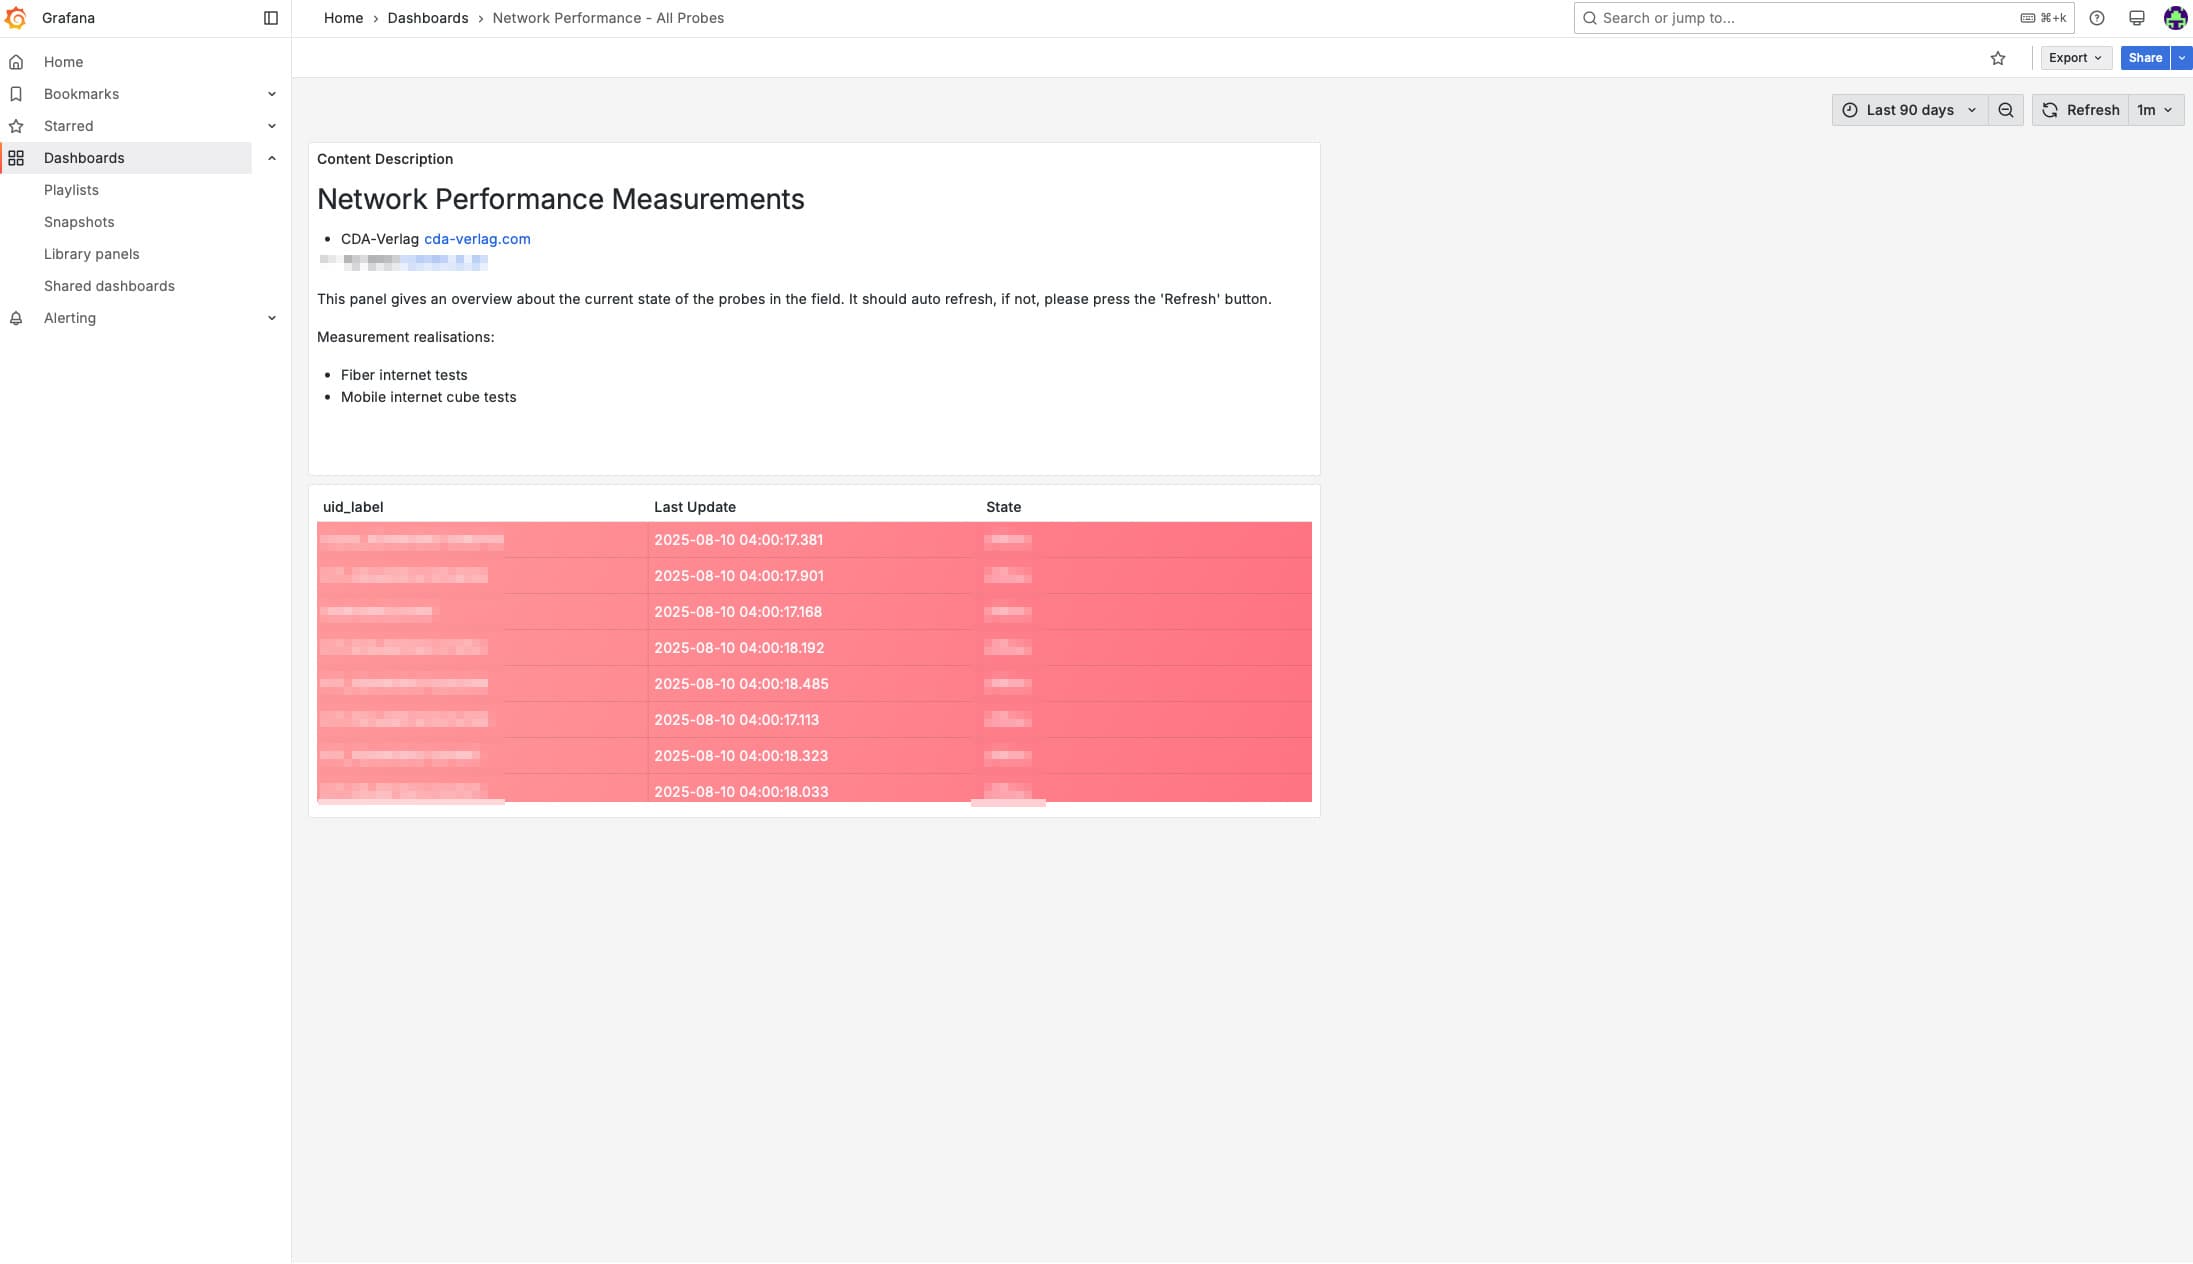Open the 1m auto-refresh interval dropdown
The height and width of the screenshot is (1264, 2193).
coord(2154,110)
